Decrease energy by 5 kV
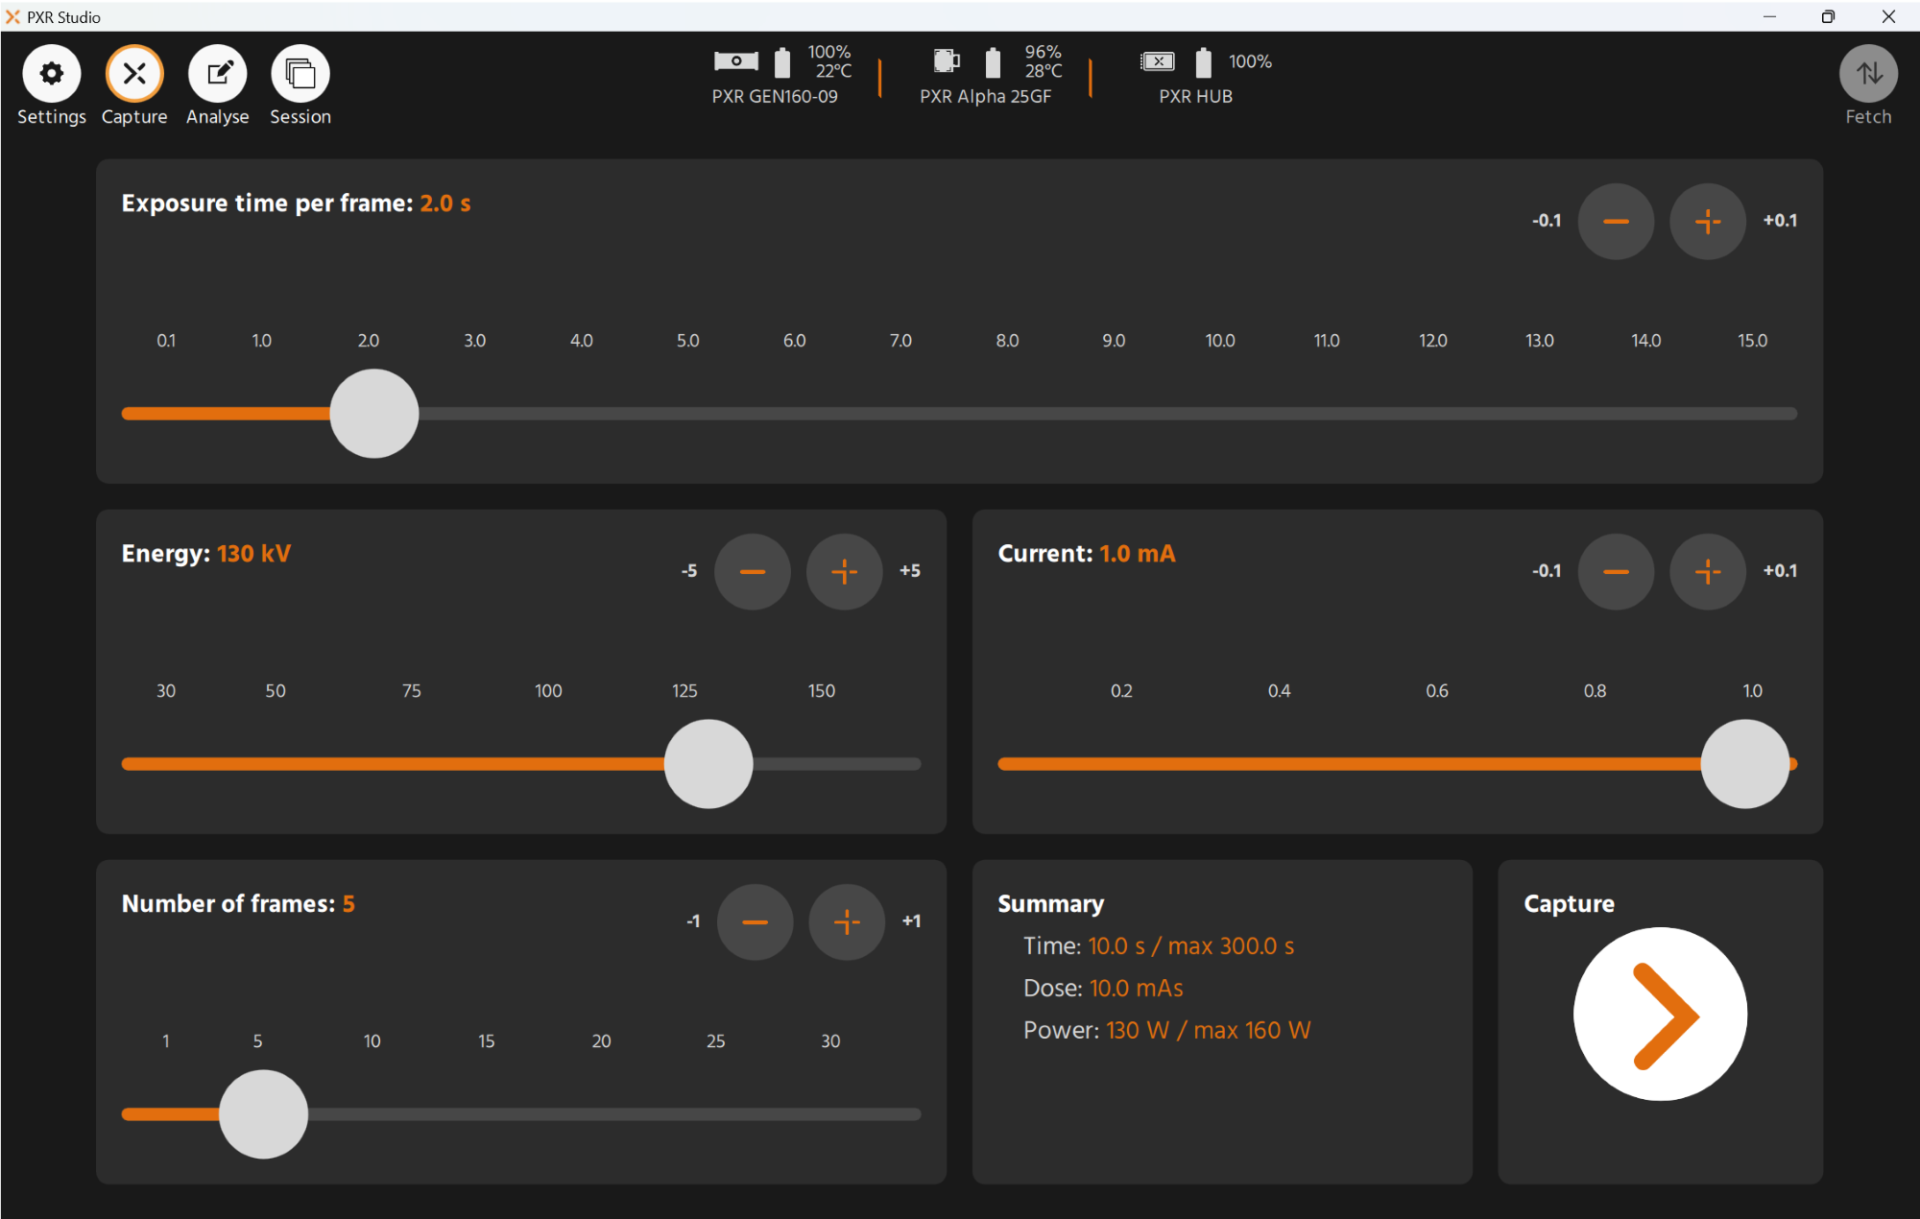The image size is (1920, 1219). tap(752, 571)
